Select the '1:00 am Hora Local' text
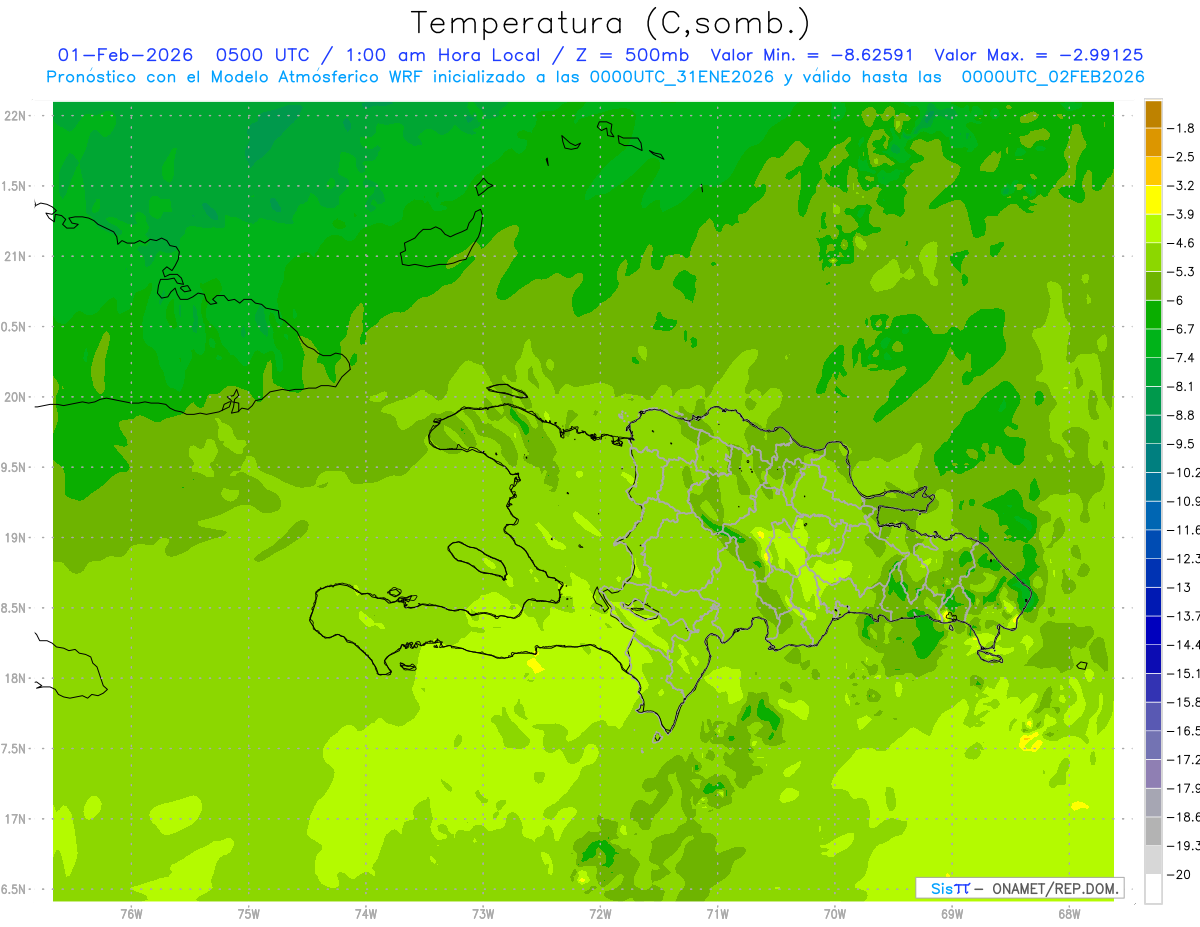 pyautogui.click(x=443, y=55)
